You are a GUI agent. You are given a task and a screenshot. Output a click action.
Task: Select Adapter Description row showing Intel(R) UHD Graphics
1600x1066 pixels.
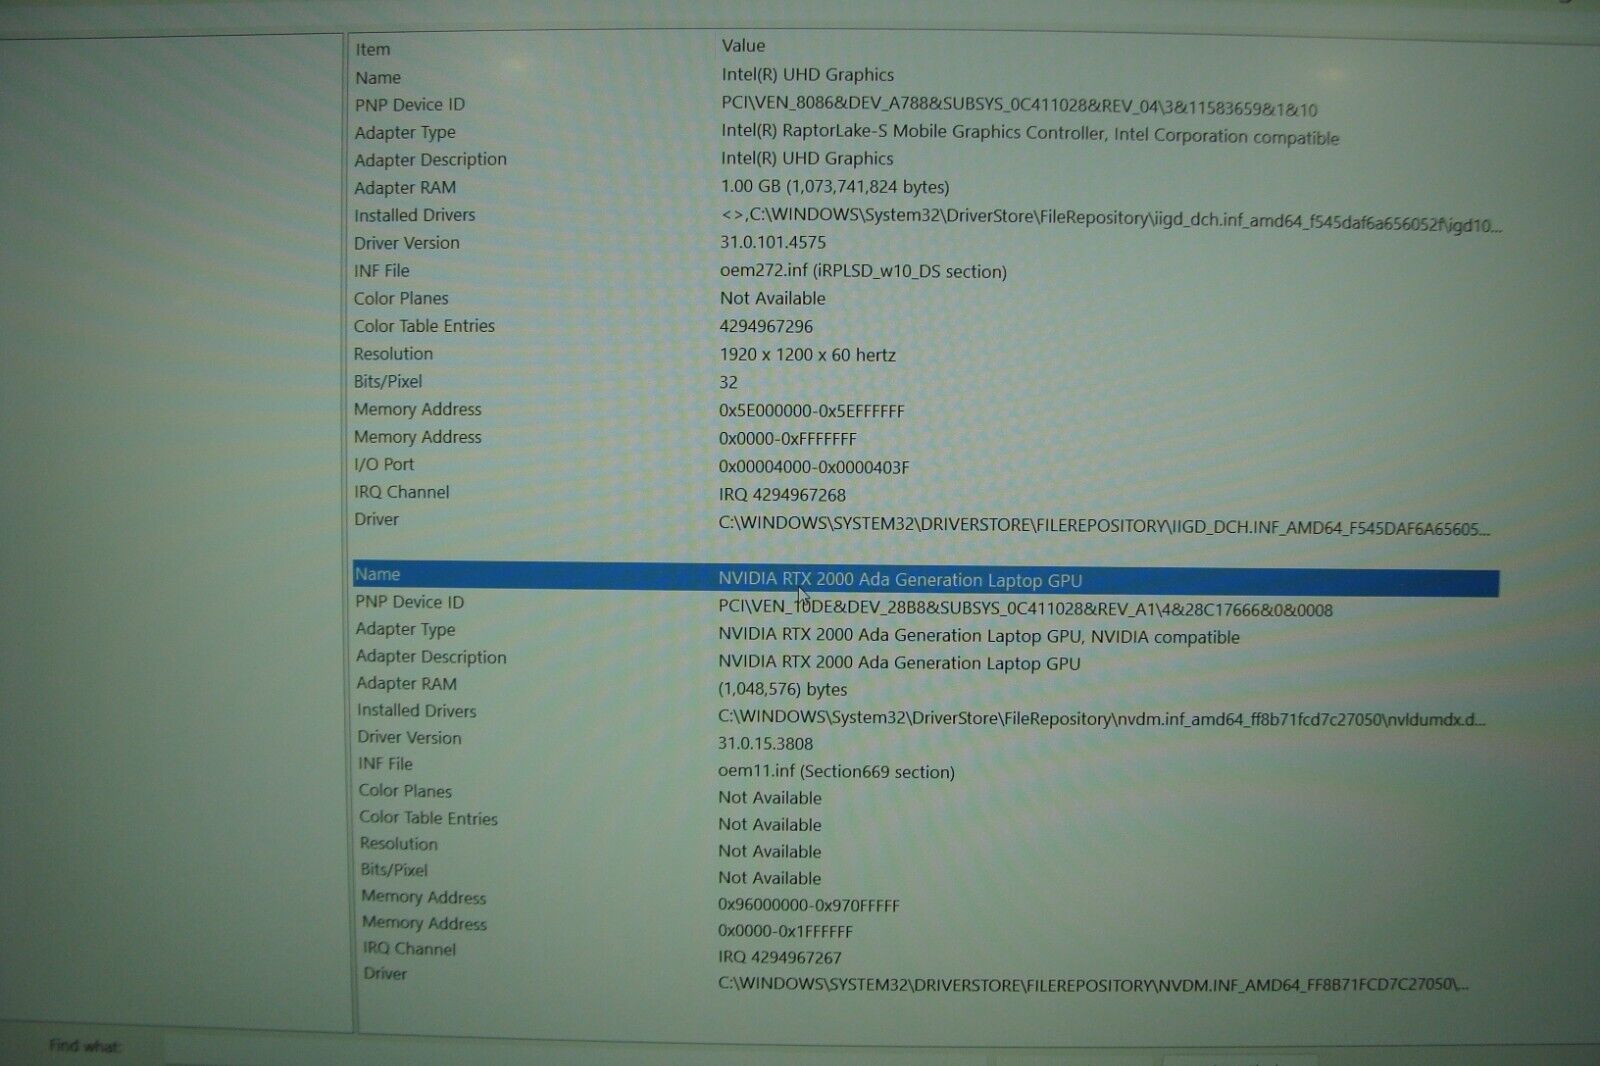[x=925, y=159]
